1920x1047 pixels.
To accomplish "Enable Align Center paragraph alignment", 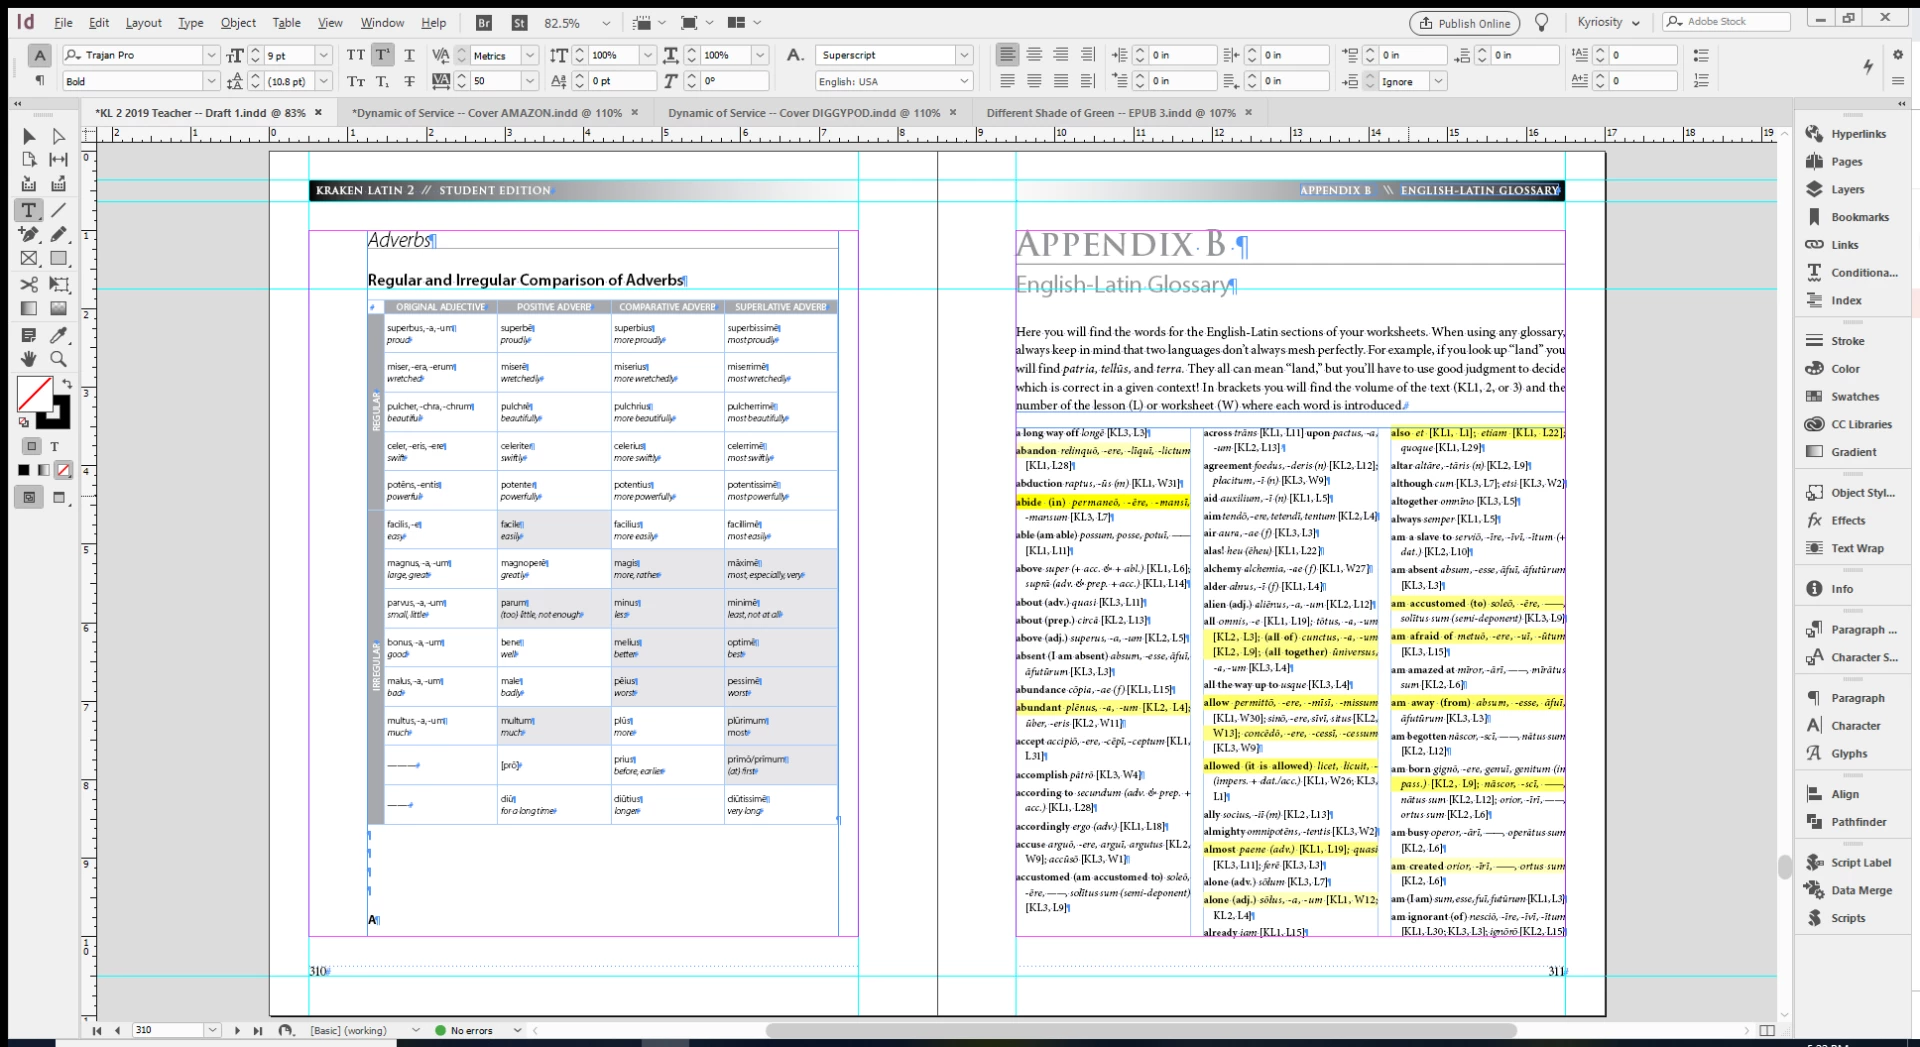I will pos(1034,55).
